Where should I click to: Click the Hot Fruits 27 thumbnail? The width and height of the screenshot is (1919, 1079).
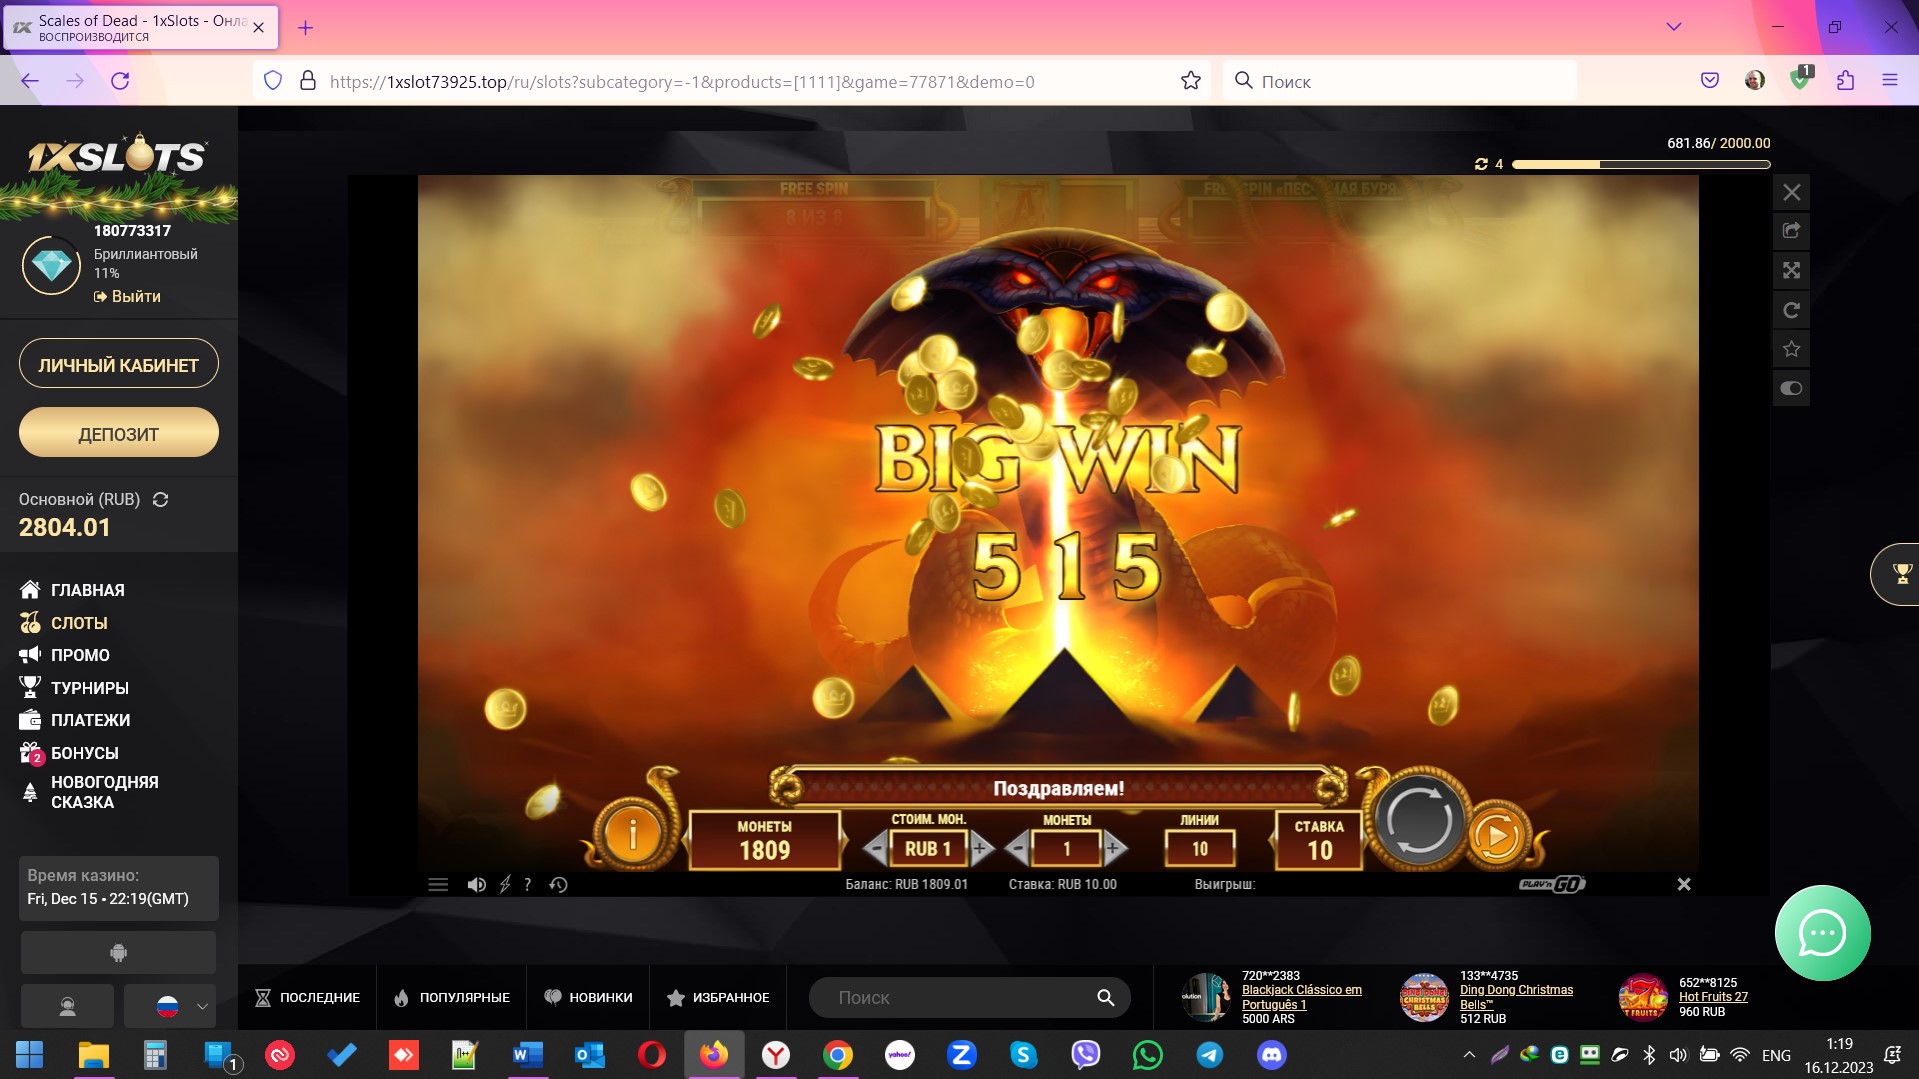point(1644,997)
